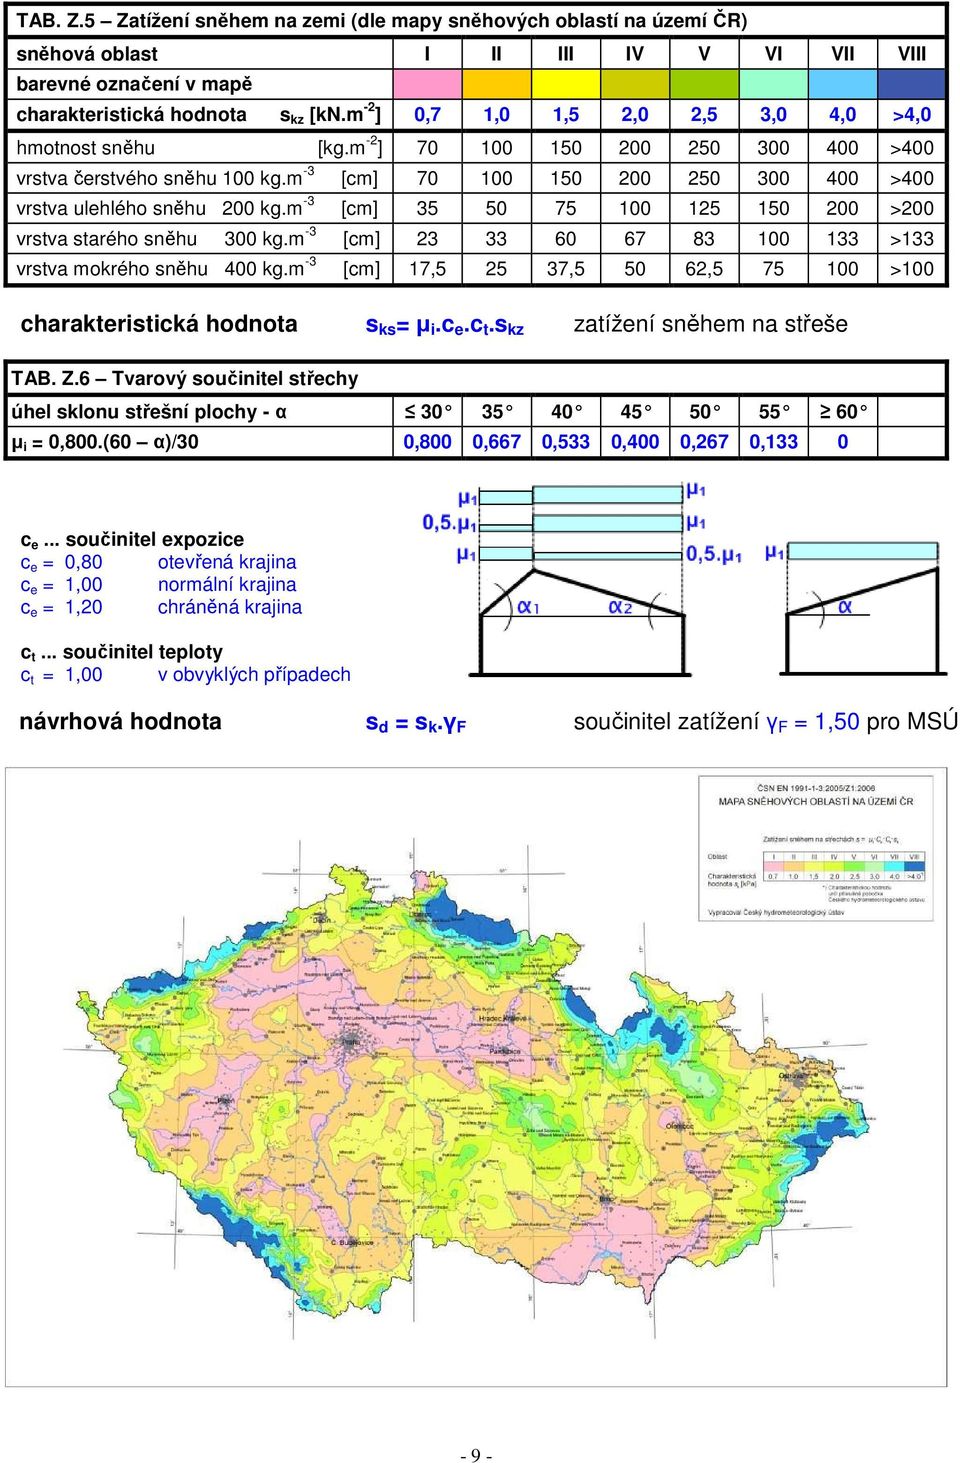This screenshot has width=960, height=1463.
Task: Click součinitel zatížení γF = 1,50 pro MSÚ
Action: pos(765,722)
